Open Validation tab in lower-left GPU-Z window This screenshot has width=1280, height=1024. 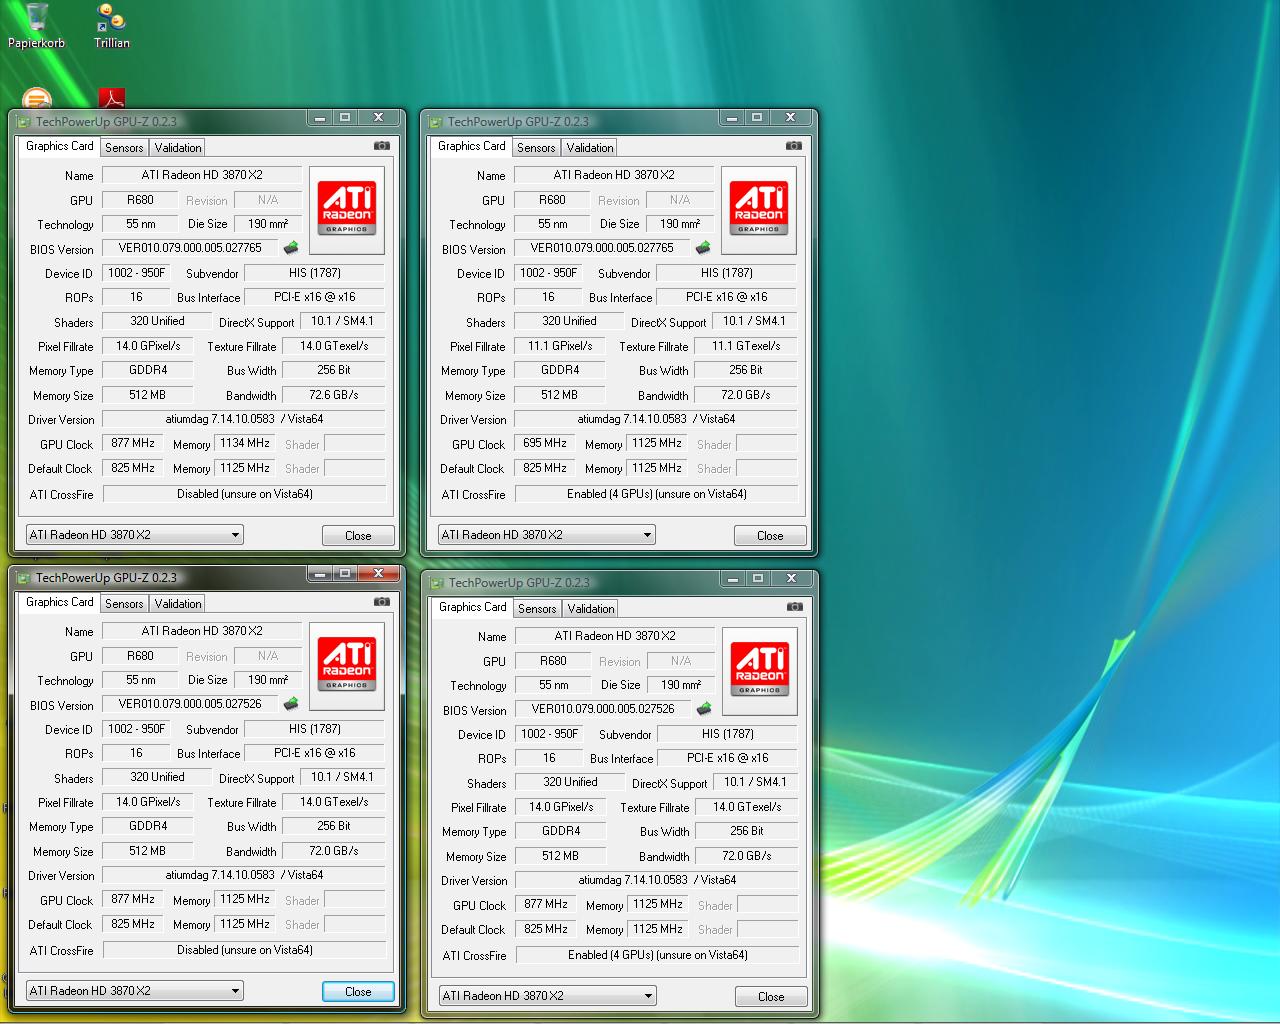178,604
